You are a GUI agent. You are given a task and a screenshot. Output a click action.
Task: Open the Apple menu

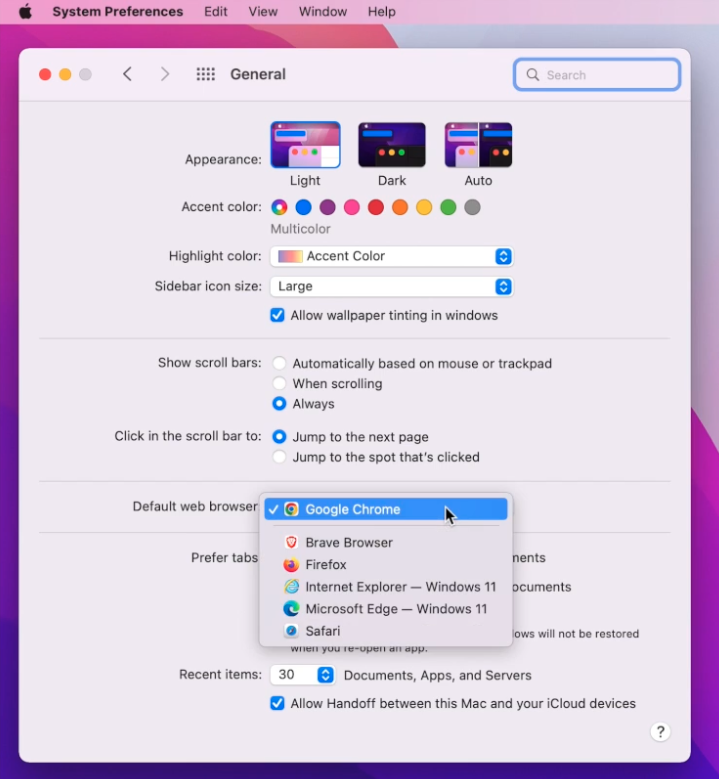25,11
